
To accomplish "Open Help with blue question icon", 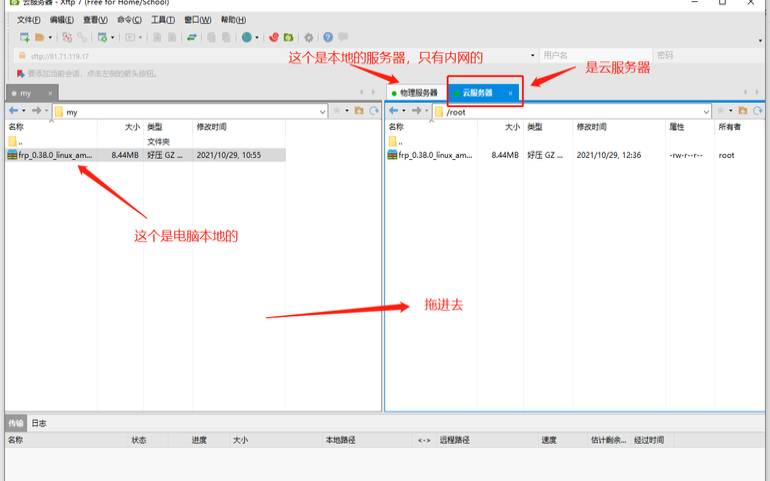I will [328, 37].
